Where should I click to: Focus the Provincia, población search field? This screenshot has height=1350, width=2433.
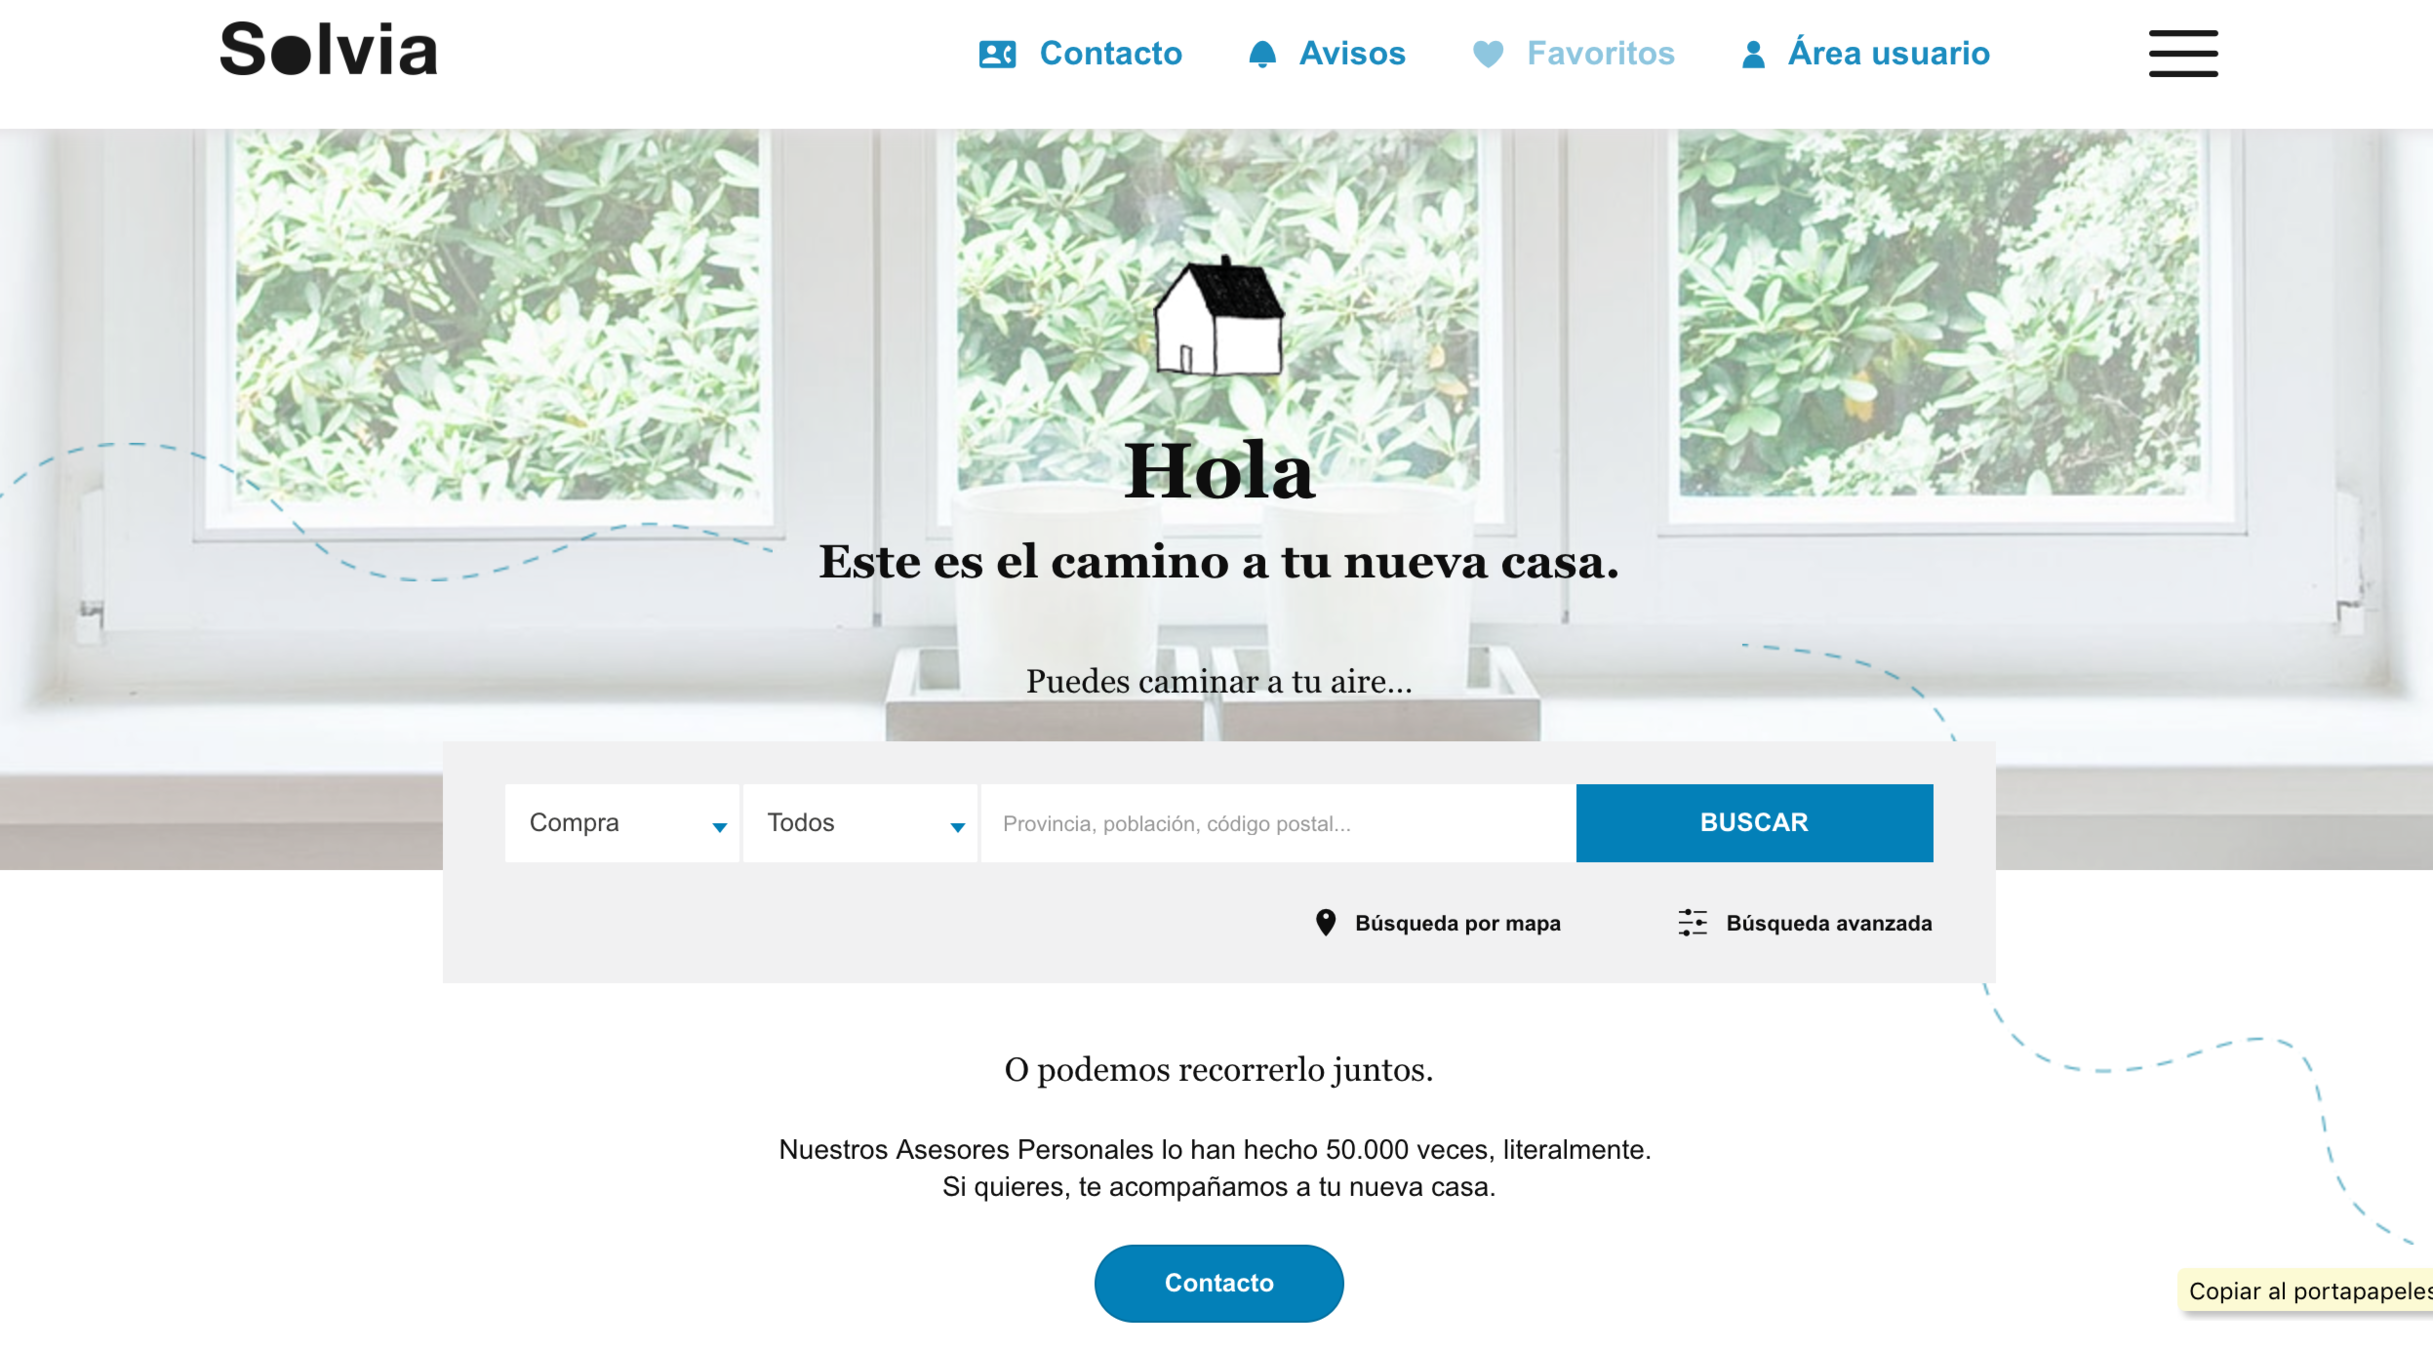(x=1277, y=823)
